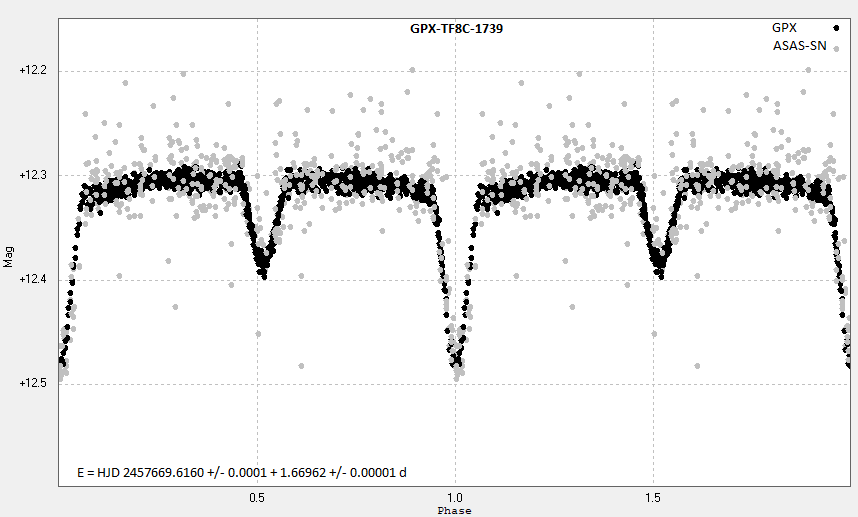This screenshot has width=858, height=517.
Task: Click the 0.5 phase tick label
Action: coord(257,498)
